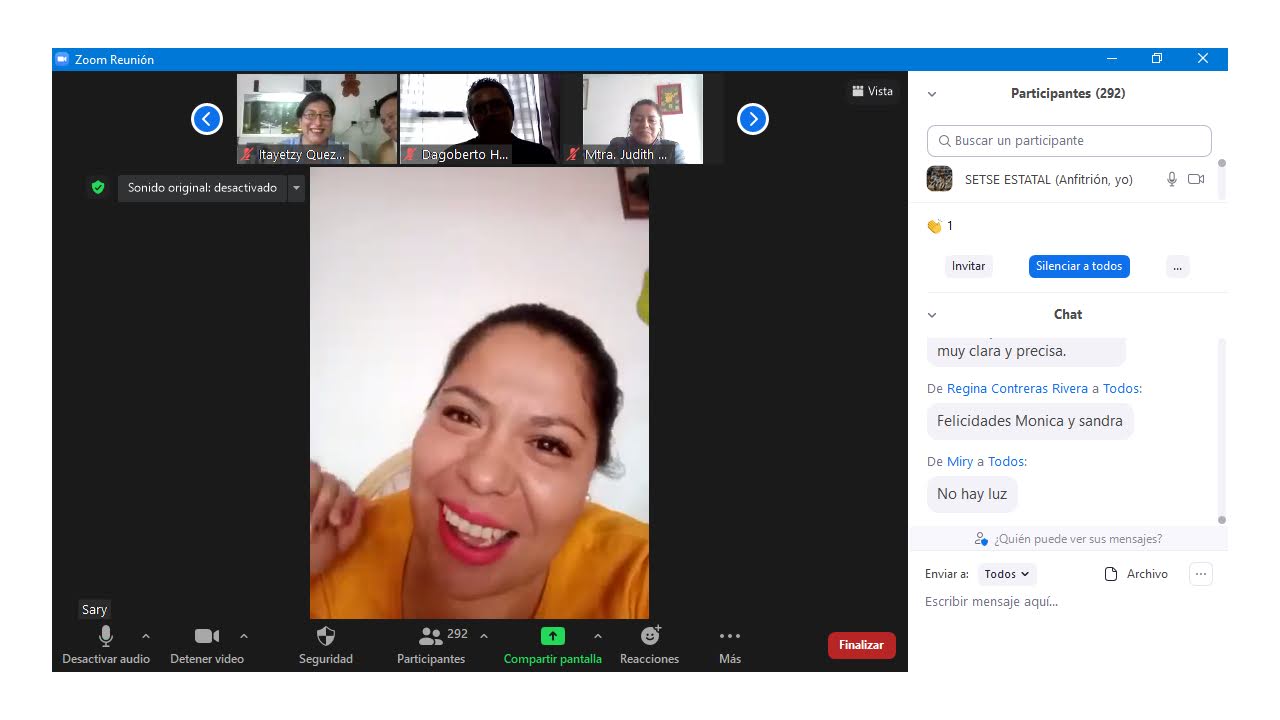Viewport: 1280px width, 720px height.
Task: Click the microphone Desactivar audio icon
Action: coord(106,636)
